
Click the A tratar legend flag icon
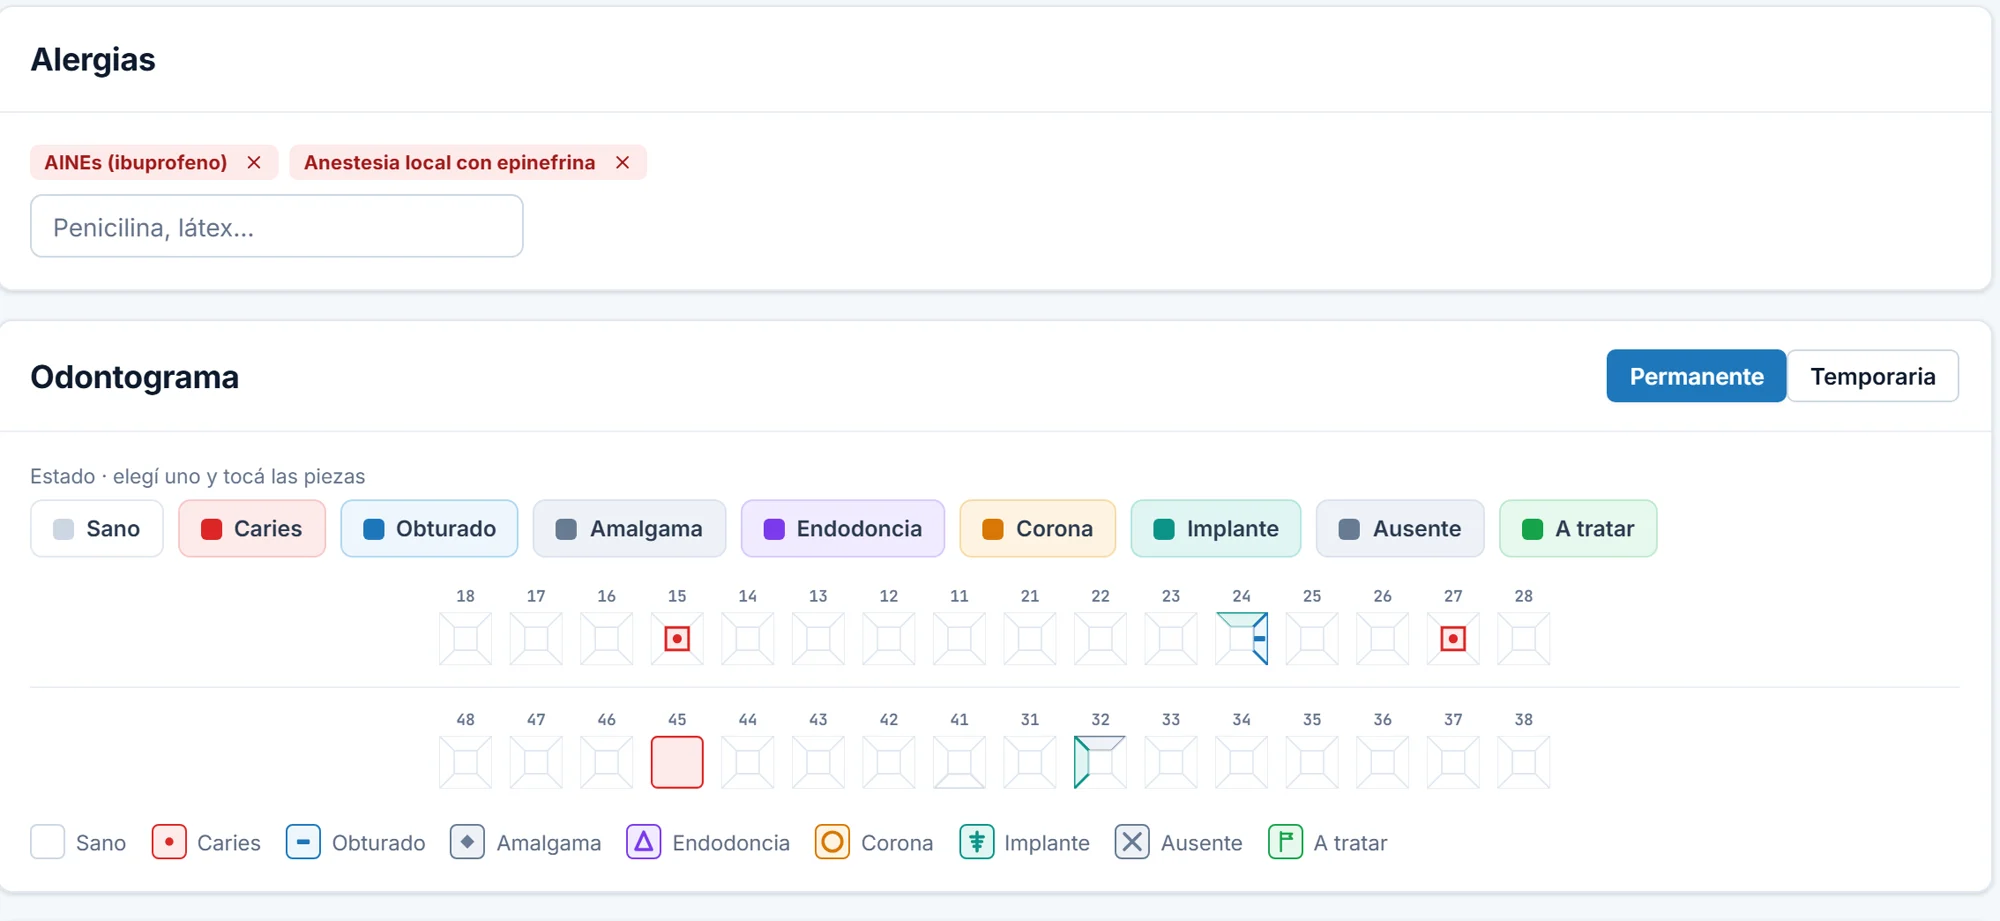click(1285, 842)
